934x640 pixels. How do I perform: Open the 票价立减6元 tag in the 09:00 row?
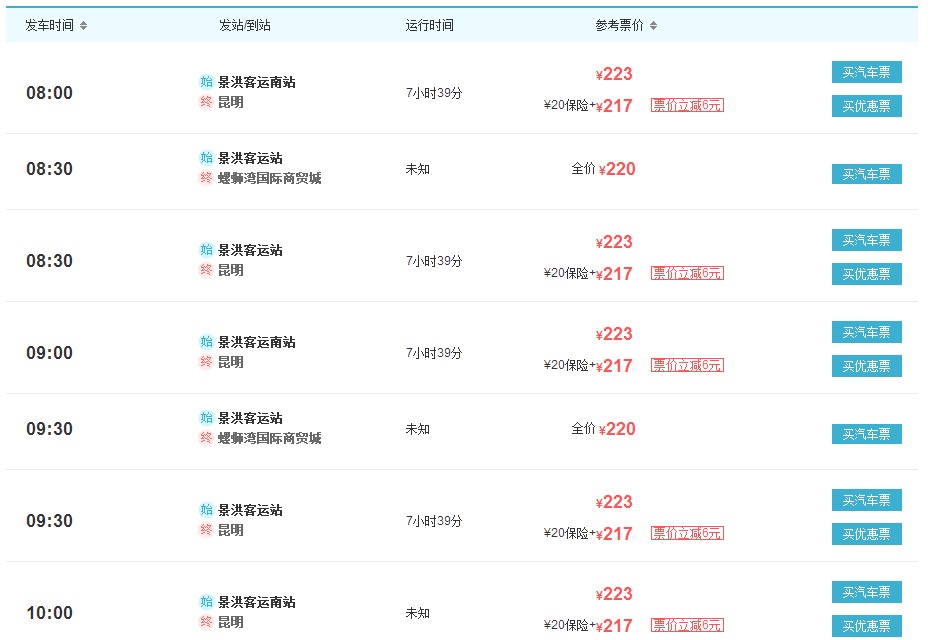687,365
